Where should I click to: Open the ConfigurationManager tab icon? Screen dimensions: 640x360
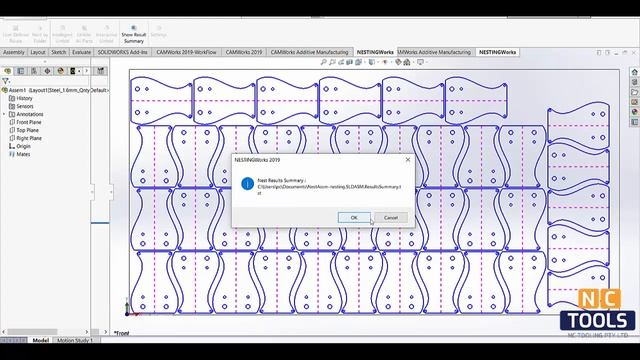pyautogui.click(x=34, y=71)
